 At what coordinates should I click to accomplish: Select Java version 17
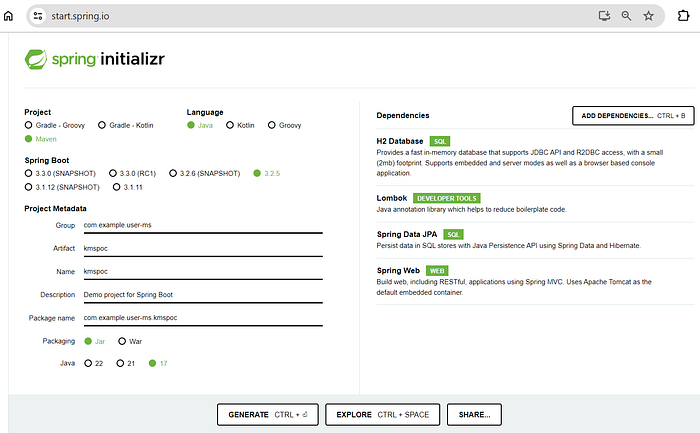pyautogui.click(x=158, y=363)
